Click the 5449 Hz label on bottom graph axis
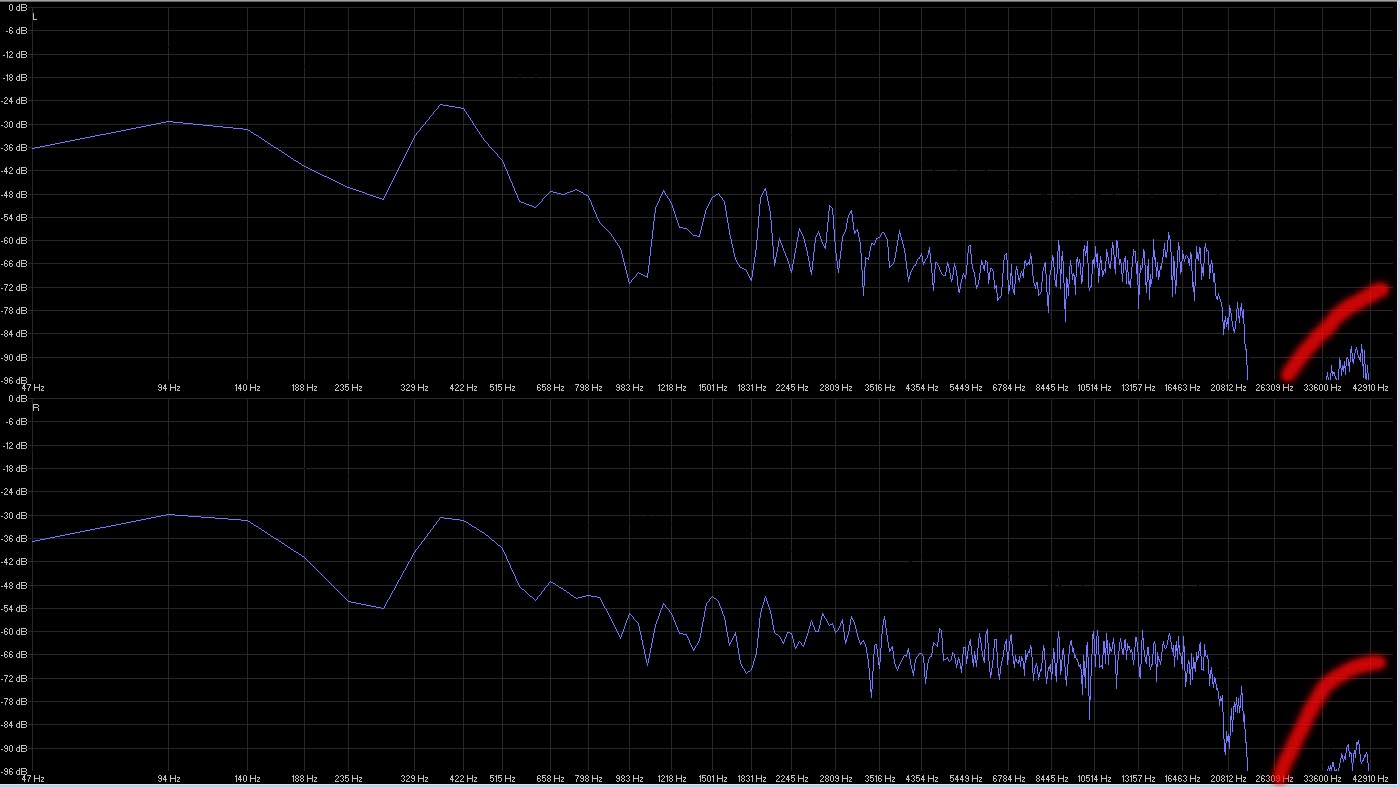This screenshot has width=1400, height=787. pyautogui.click(x=965, y=778)
